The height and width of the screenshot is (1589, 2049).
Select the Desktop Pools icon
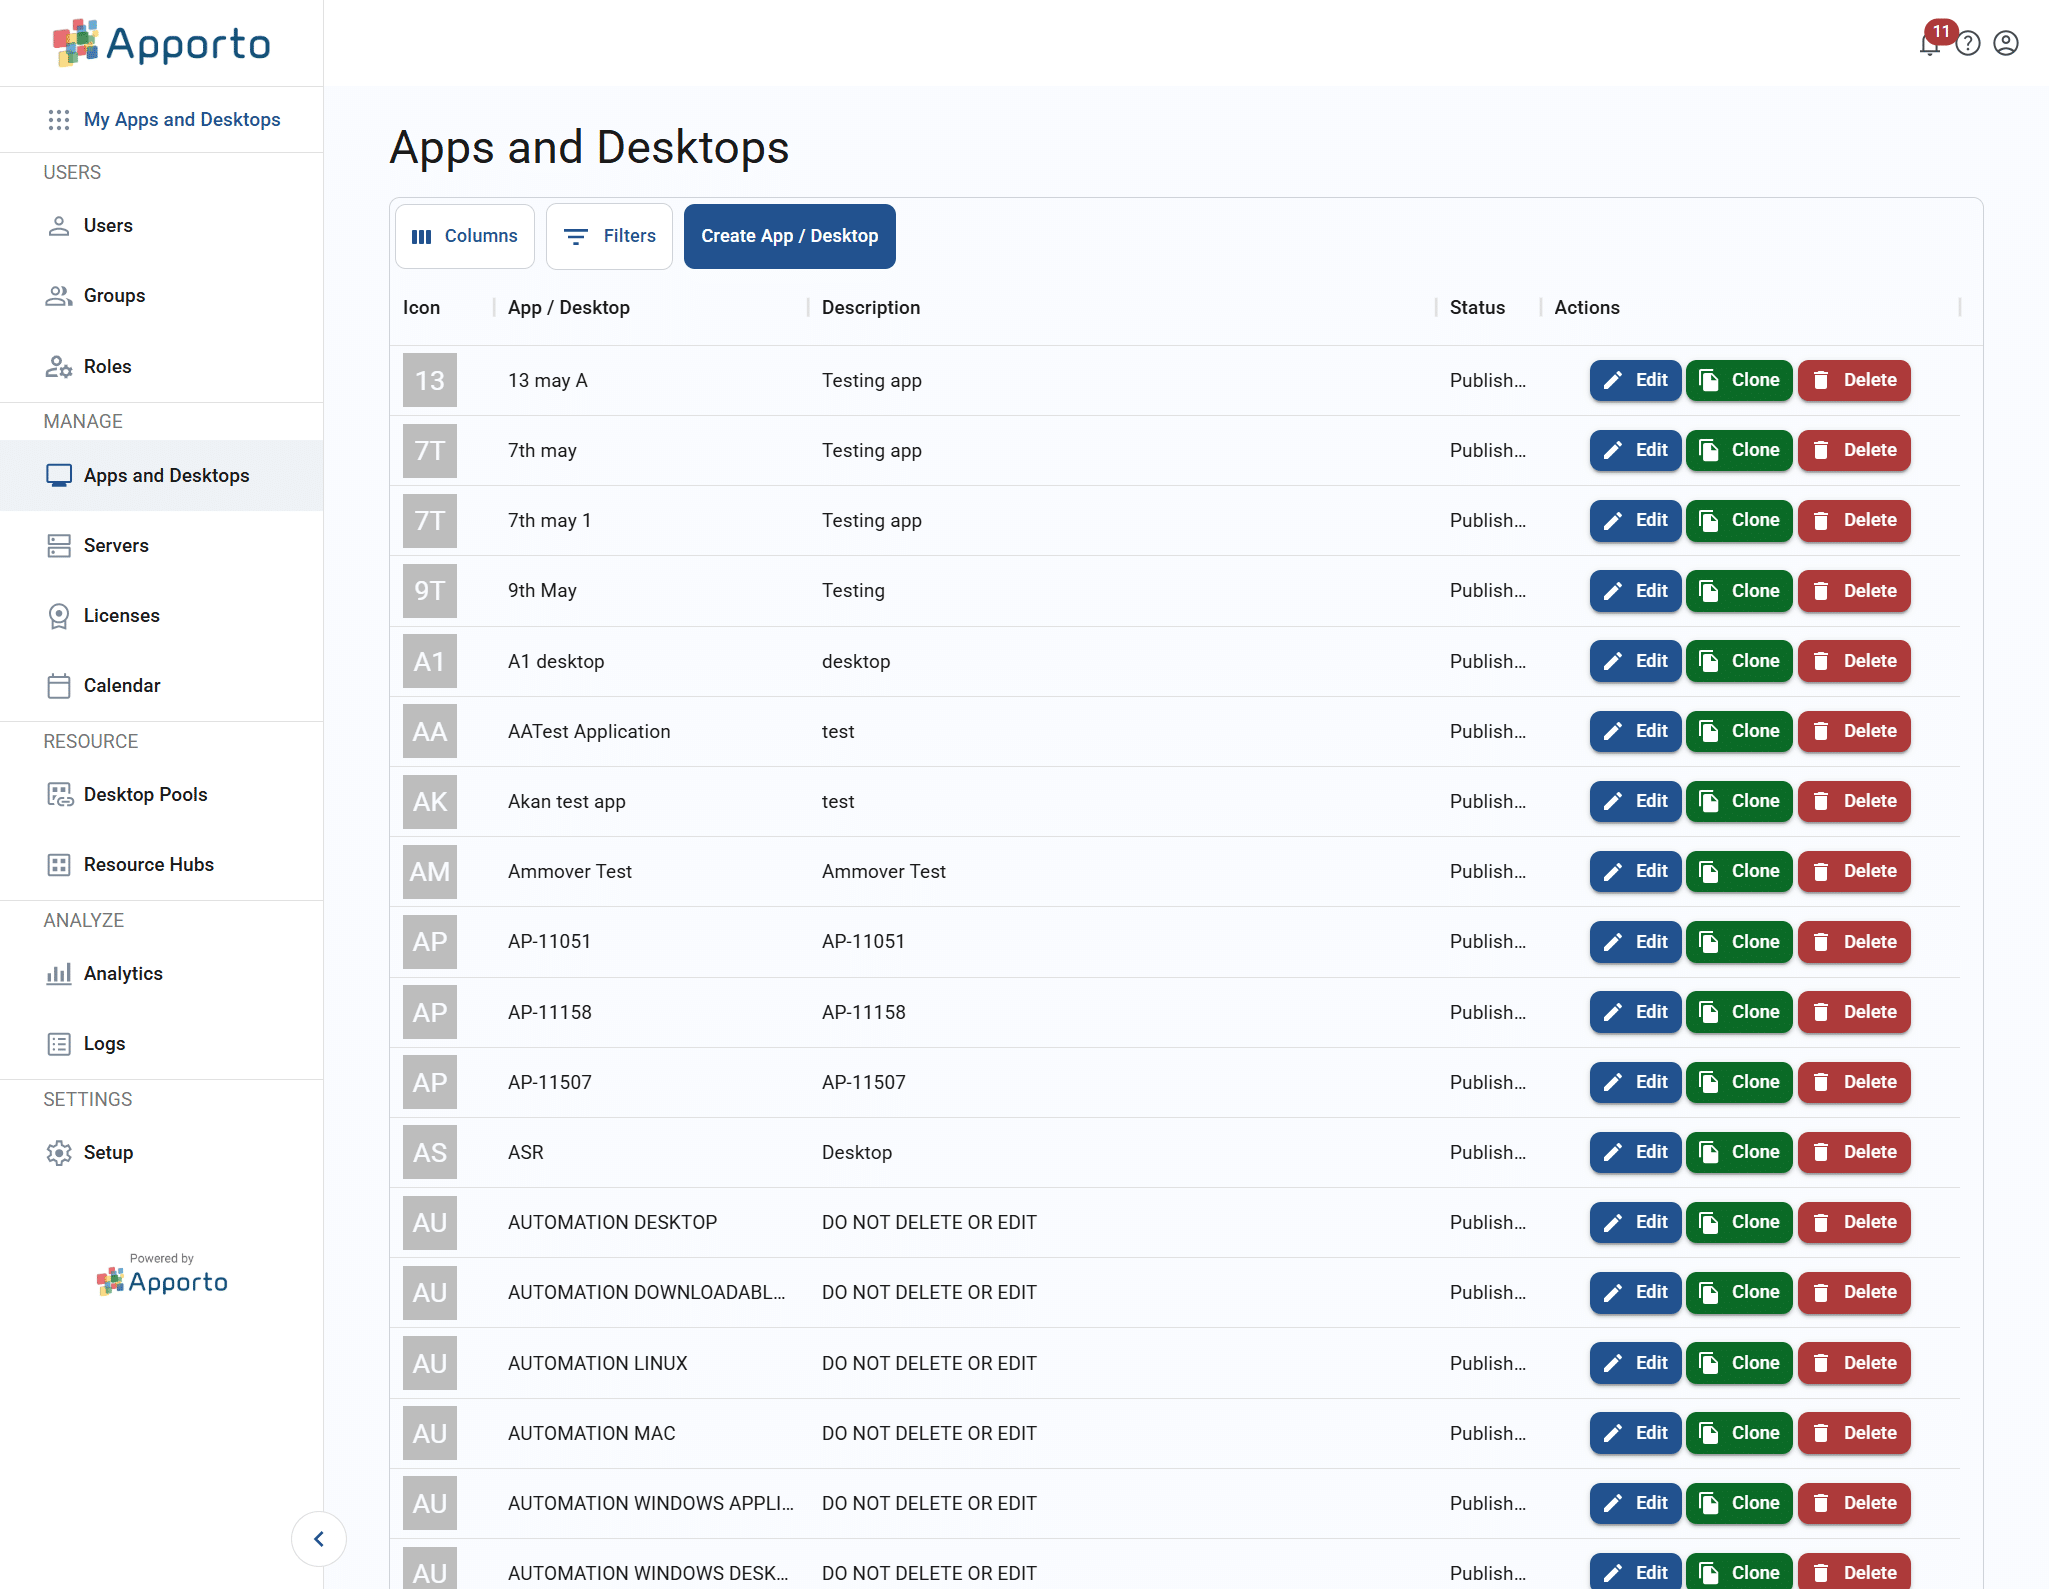(x=58, y=794)
